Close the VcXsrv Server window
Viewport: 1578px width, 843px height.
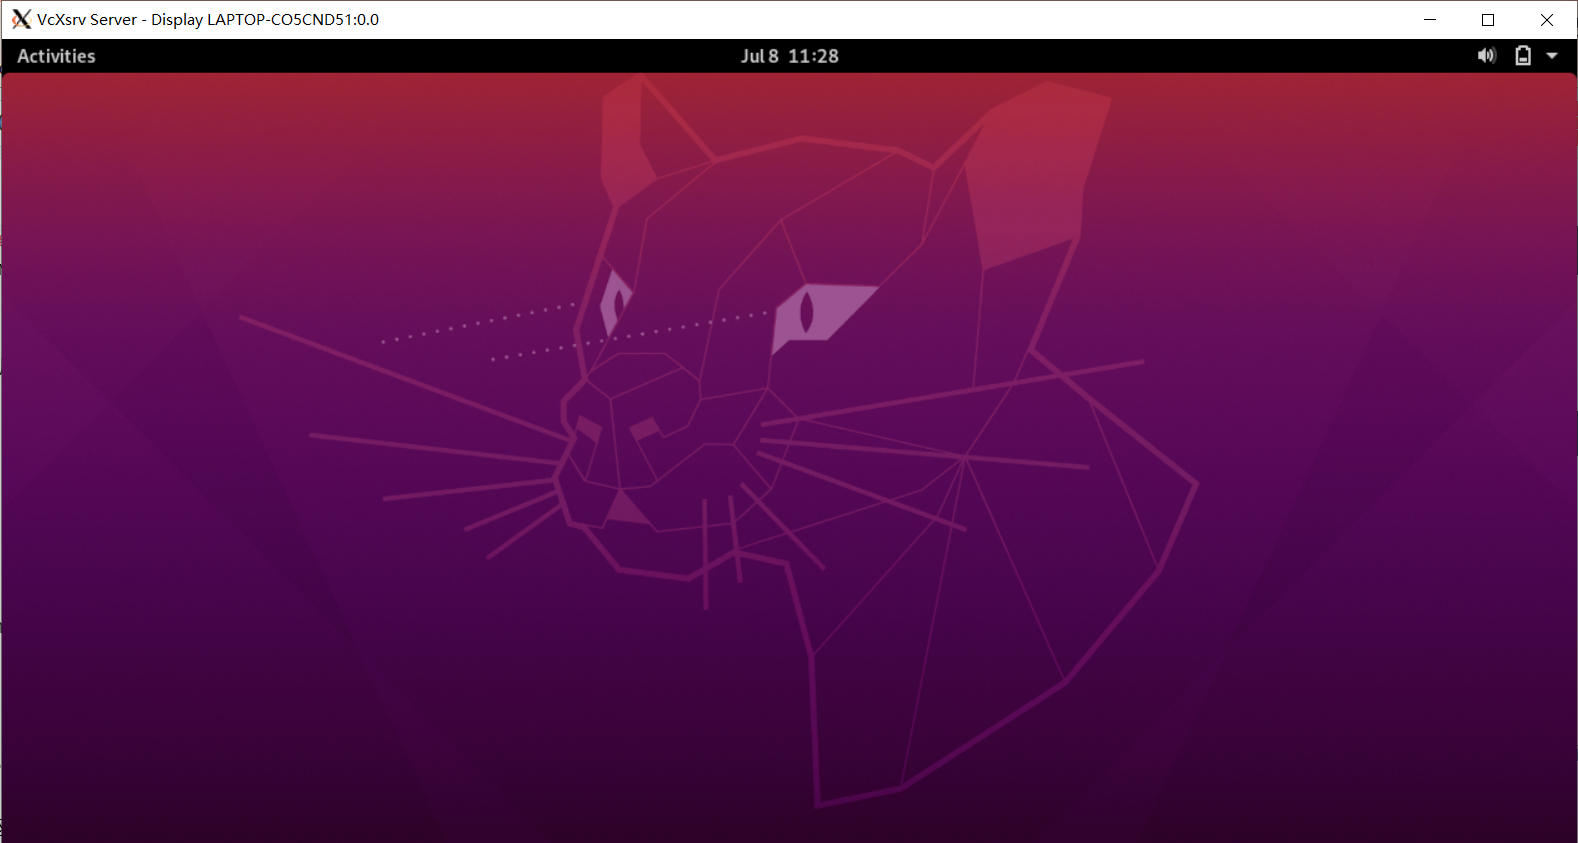coord(1547,19)
